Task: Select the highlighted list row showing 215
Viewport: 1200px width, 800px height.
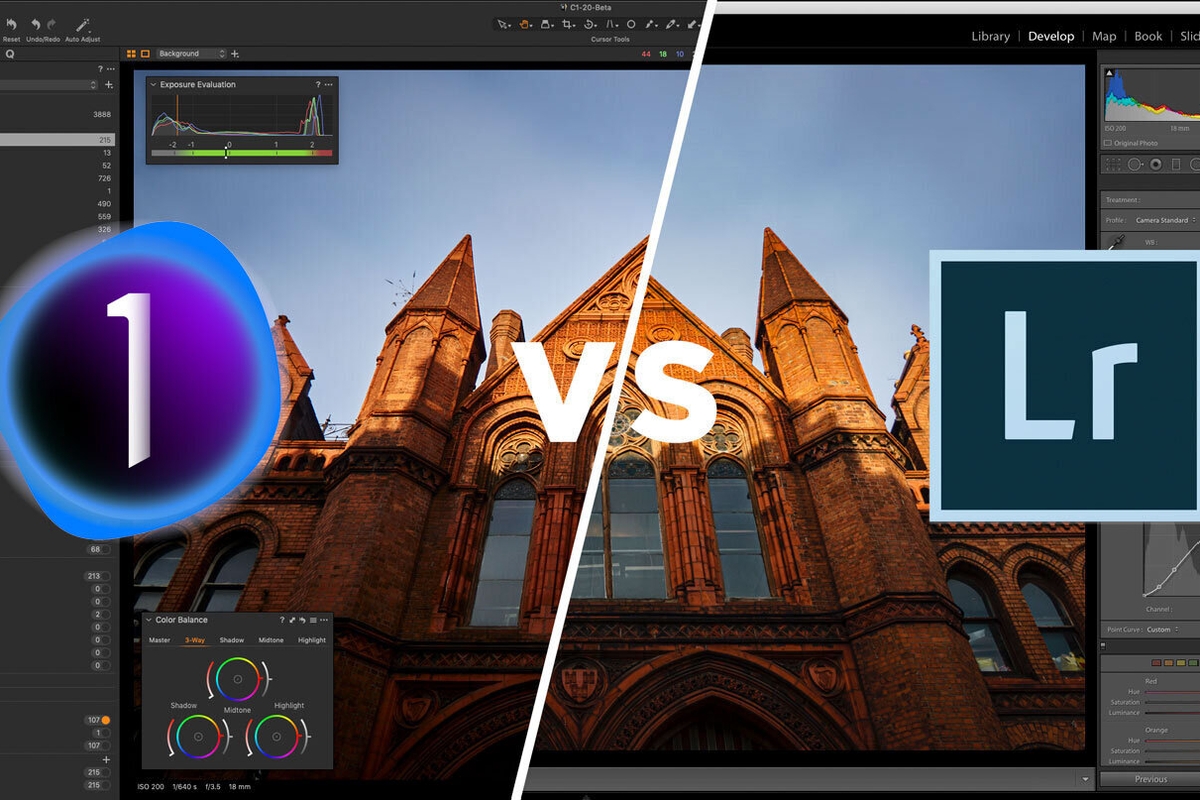Action: (57, 140)
